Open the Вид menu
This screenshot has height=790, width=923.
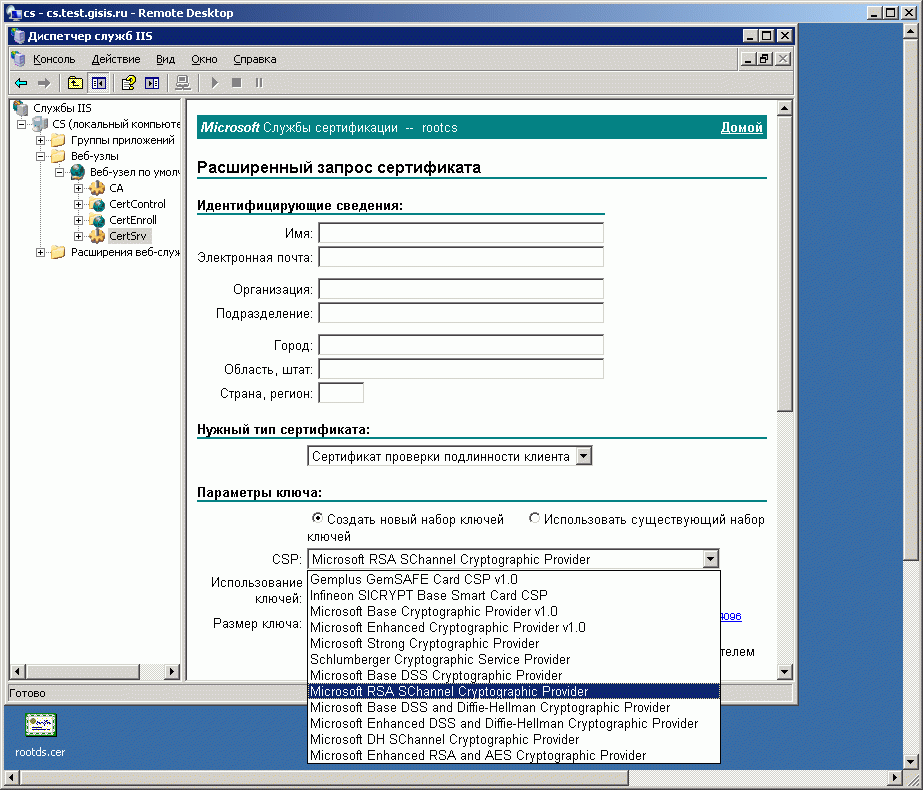(165, 59)
